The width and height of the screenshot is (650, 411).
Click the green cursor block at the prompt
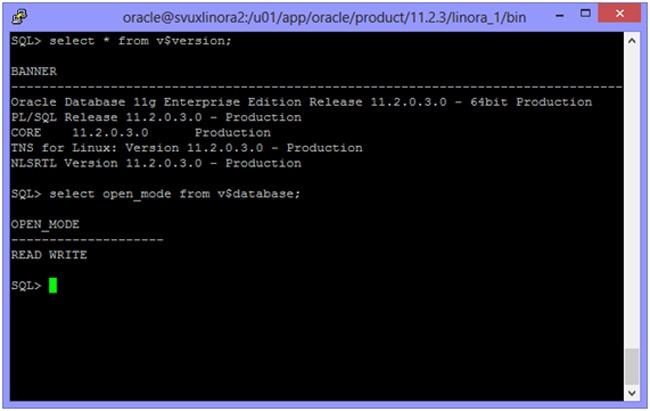[52, 285]
